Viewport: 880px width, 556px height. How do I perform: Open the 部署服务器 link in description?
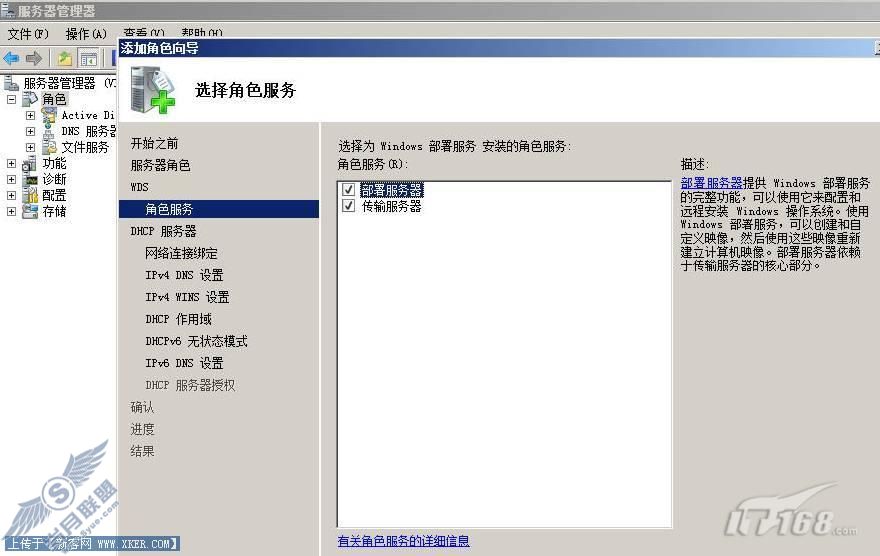point(712,183)
